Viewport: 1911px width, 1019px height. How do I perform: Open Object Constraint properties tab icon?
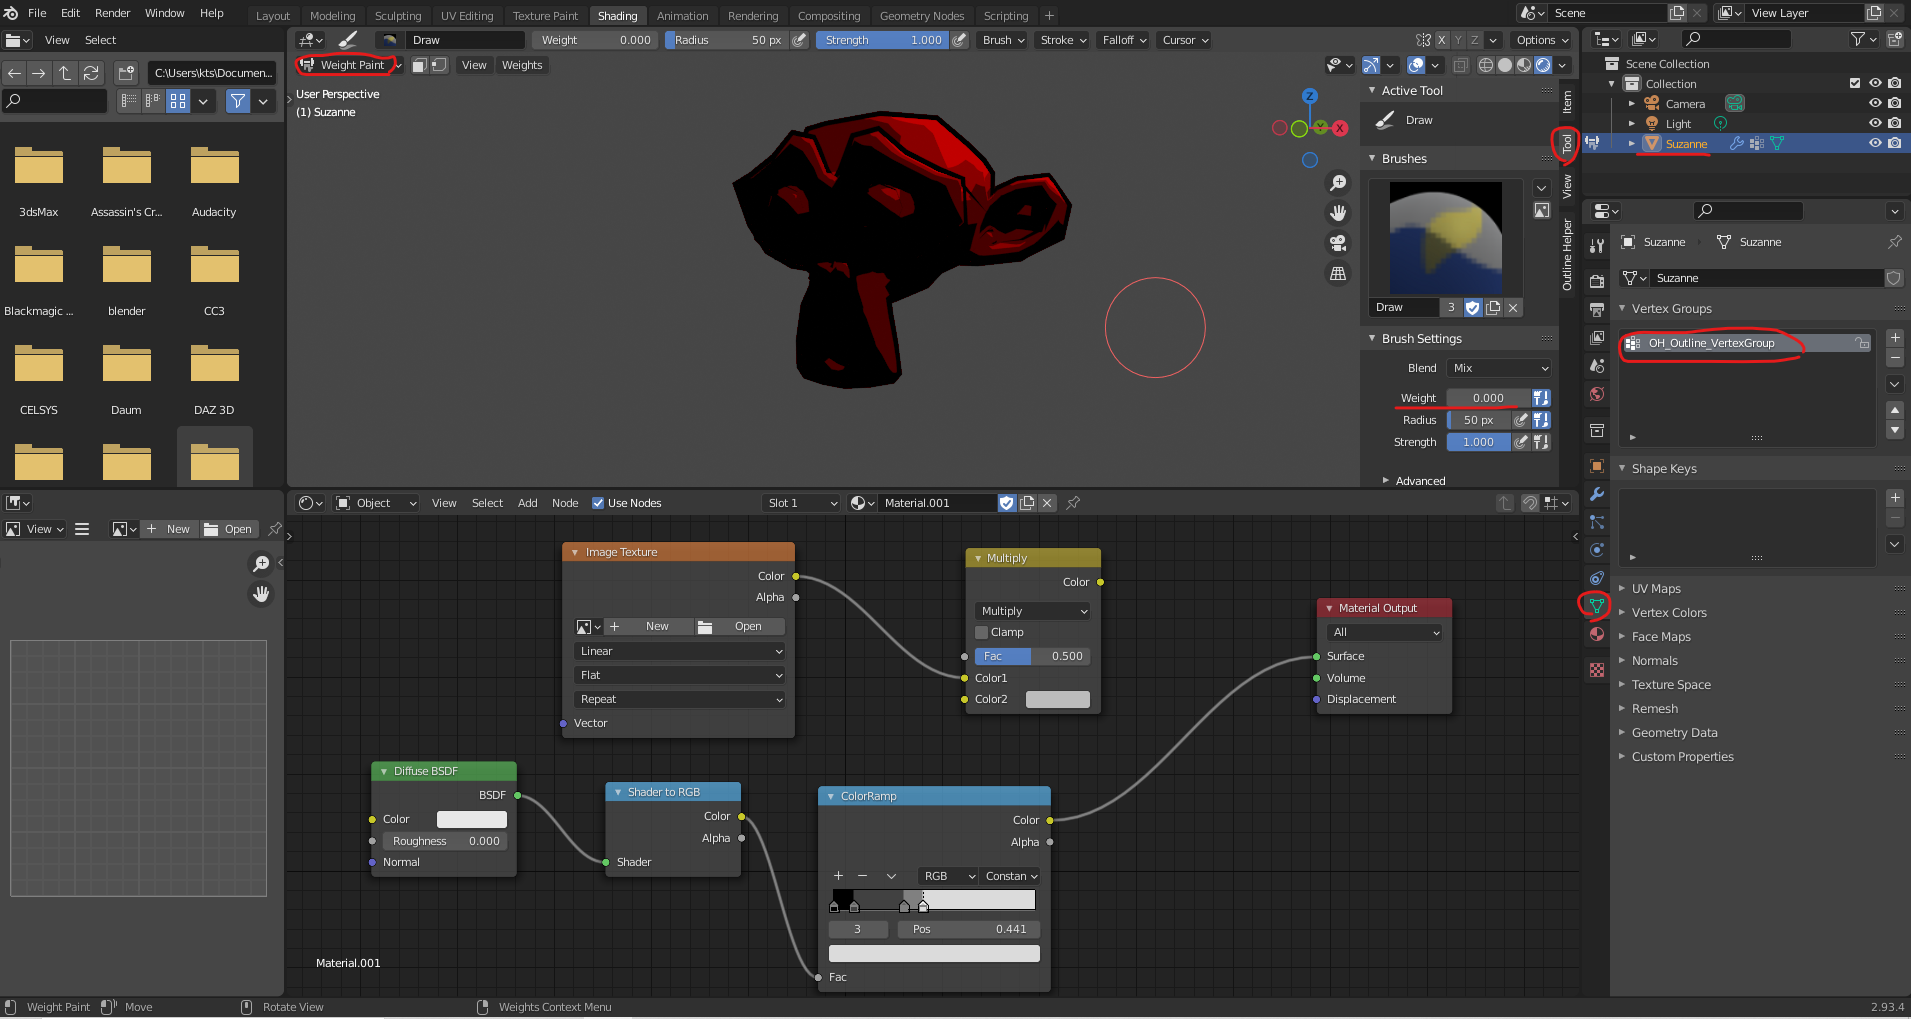click(1597, 578)
